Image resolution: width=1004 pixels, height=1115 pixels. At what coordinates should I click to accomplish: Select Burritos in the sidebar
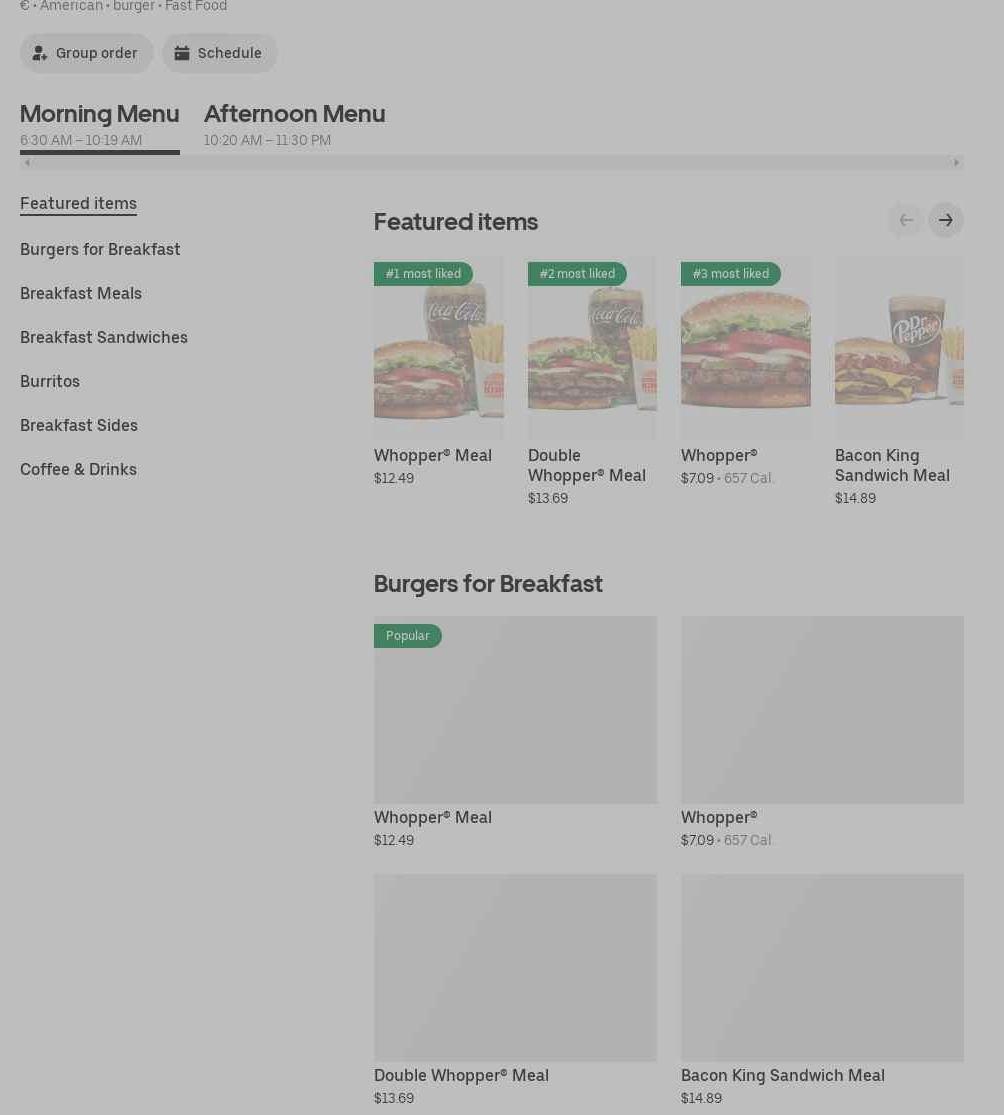coord(50,381)
